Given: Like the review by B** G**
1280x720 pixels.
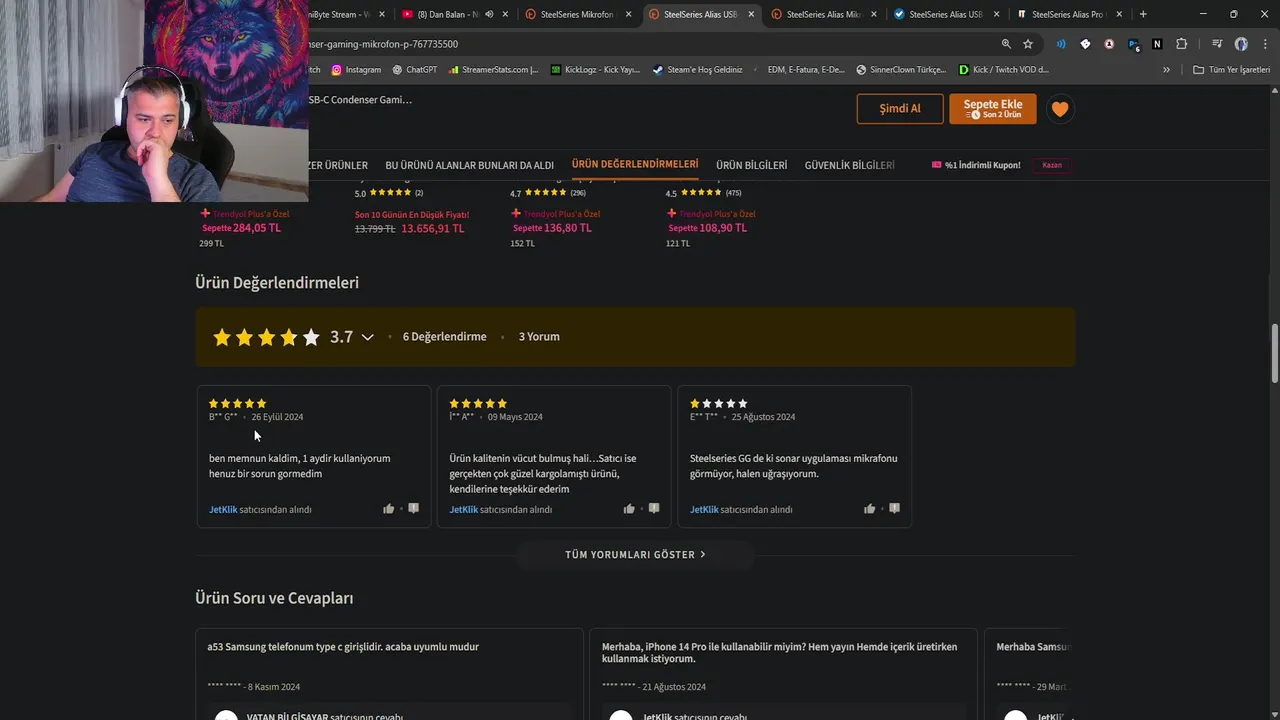Looking at the screenshot, I should [x=388, y=509].
